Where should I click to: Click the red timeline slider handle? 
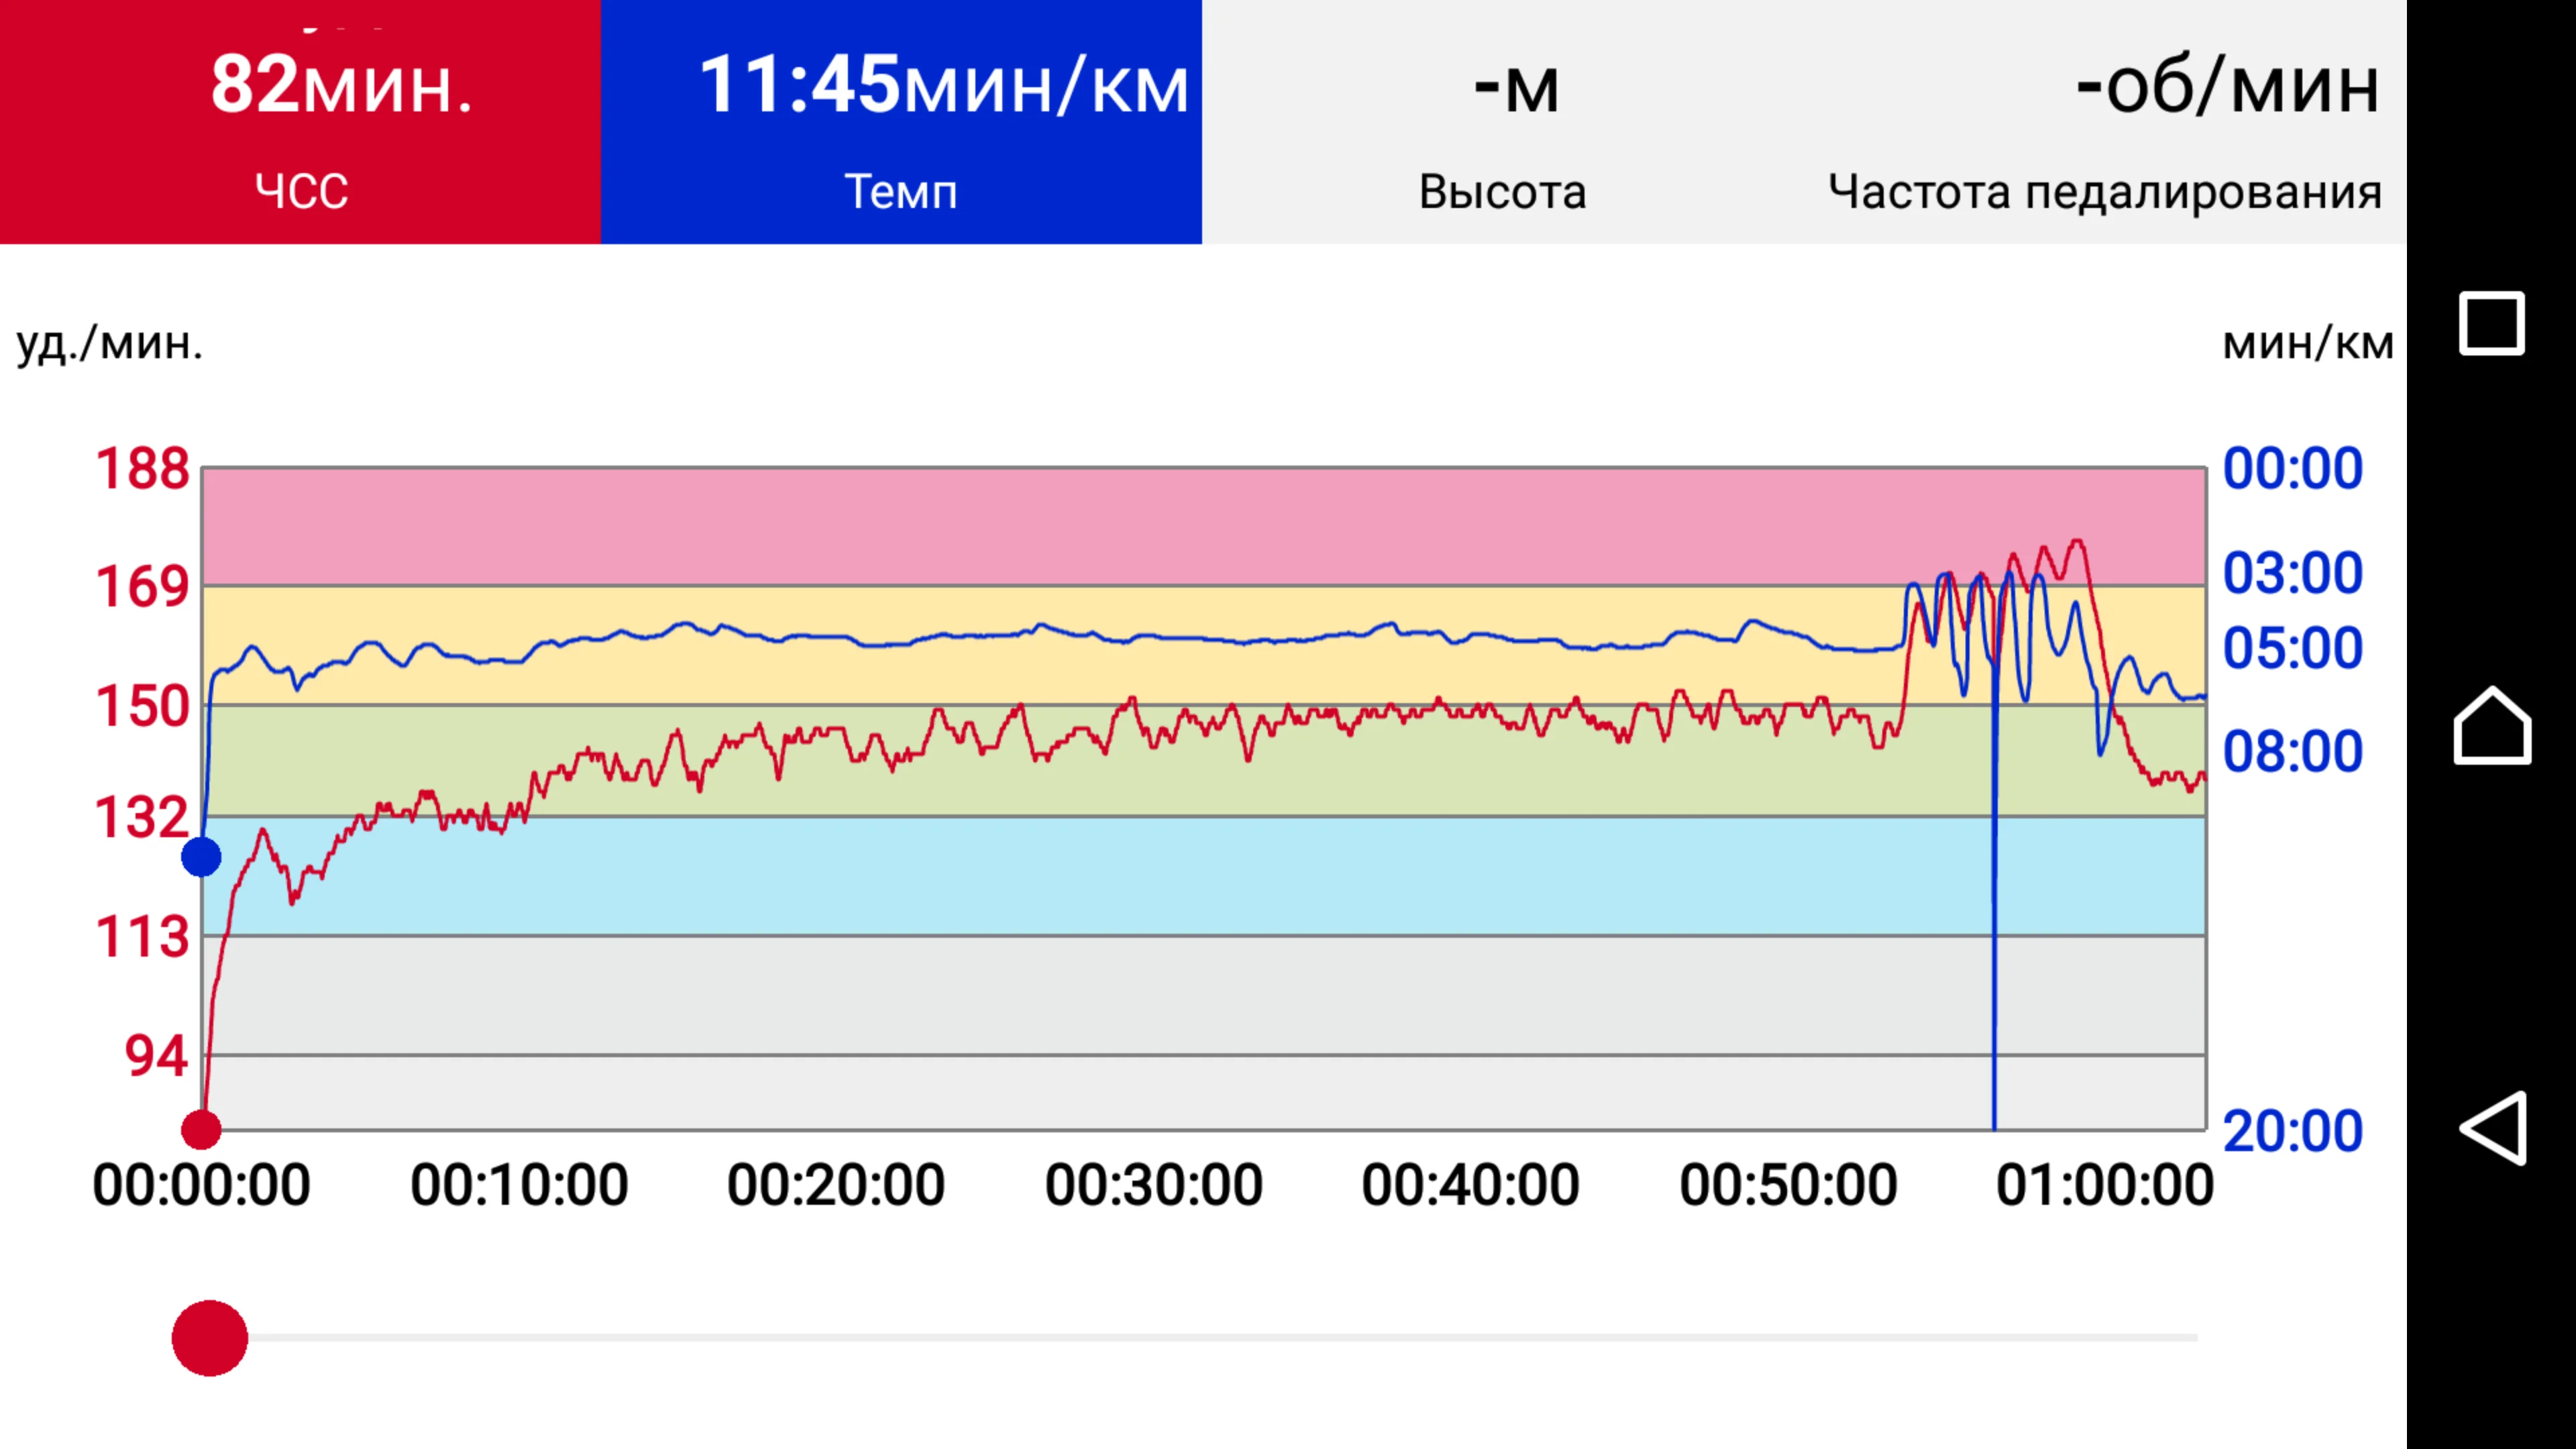[x=210, y=1338]
